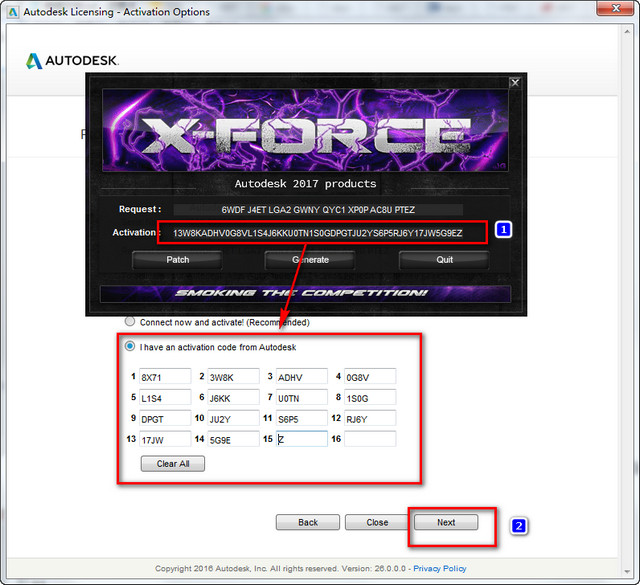
Task: Select 'Connect now and activate!' radio option
Action: pos(130,321)
